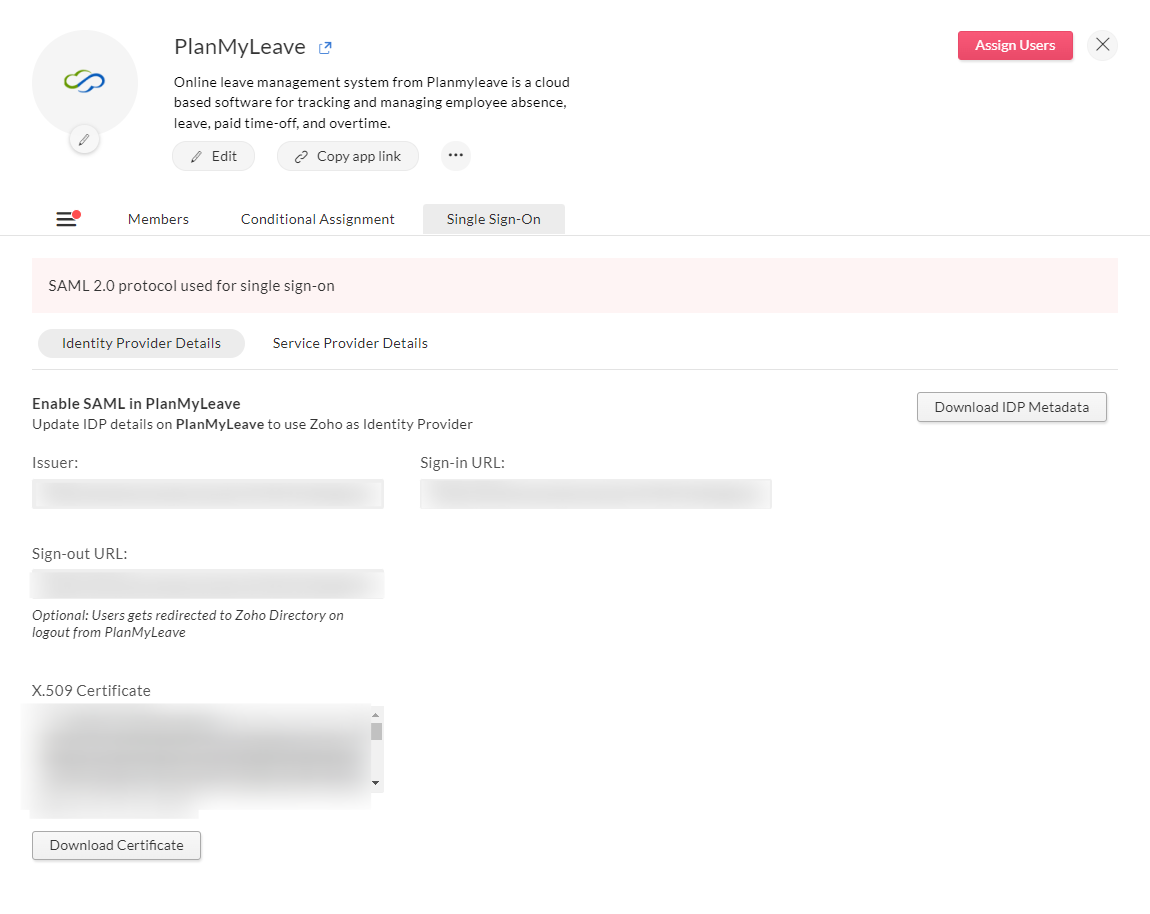Click the Edit button
Viewport: 1150px width, 914px height.
coord(213,156)
